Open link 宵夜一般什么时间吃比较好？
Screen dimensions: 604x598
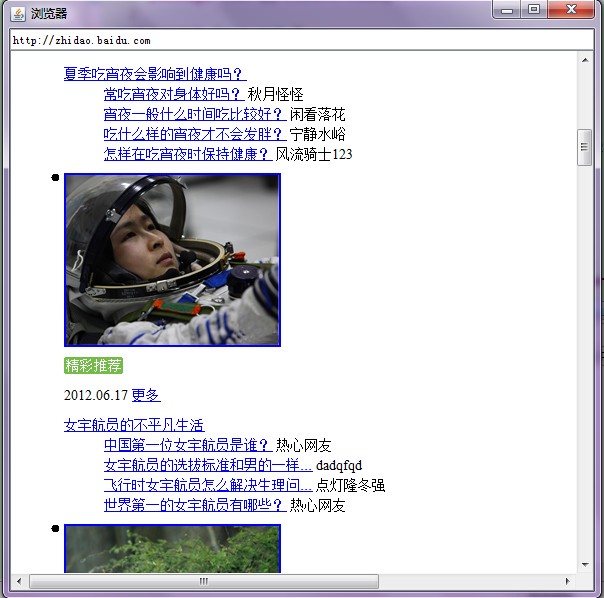195,114
